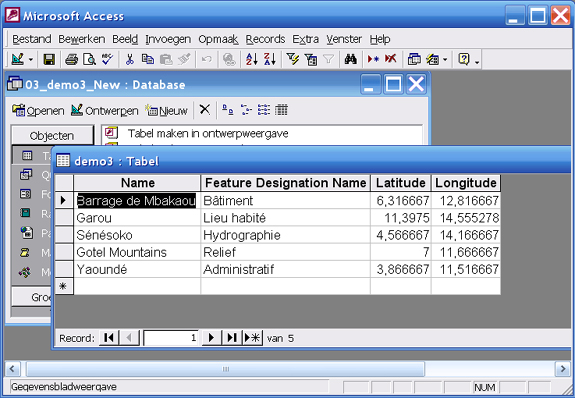
Task: Select 'Tabel maken in ontwerpweergave'
Action: (x=208, y=133)
